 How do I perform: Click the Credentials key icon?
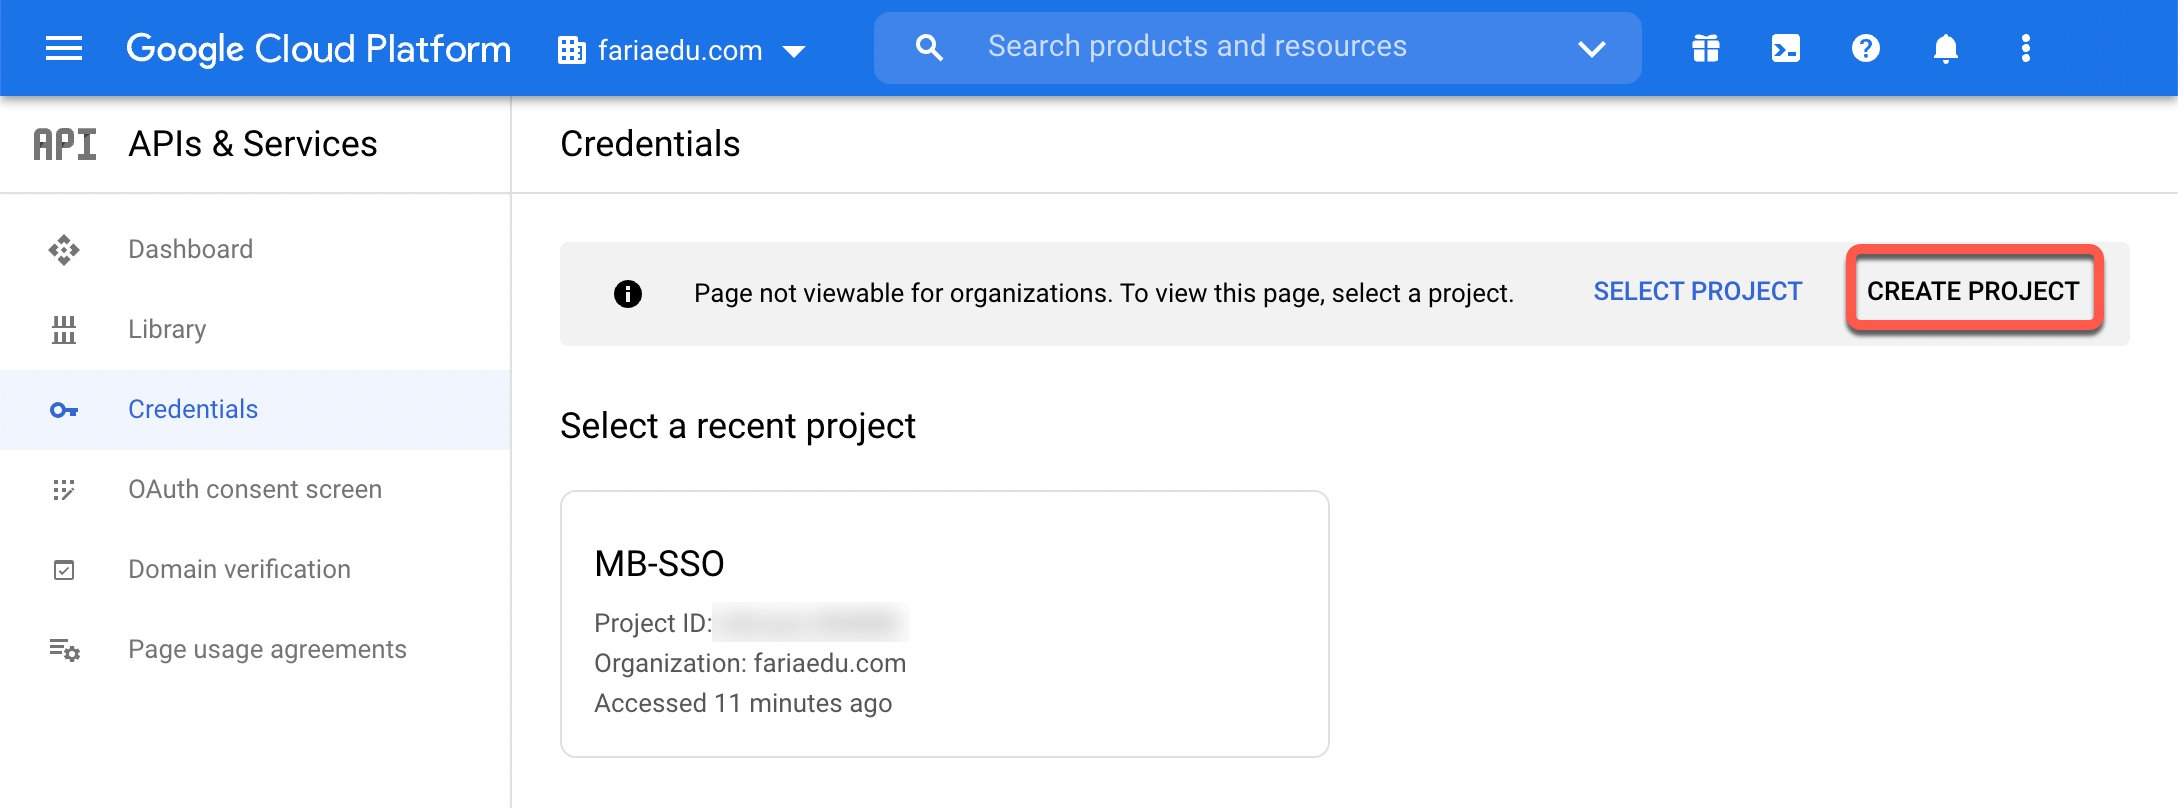point(64,410)
